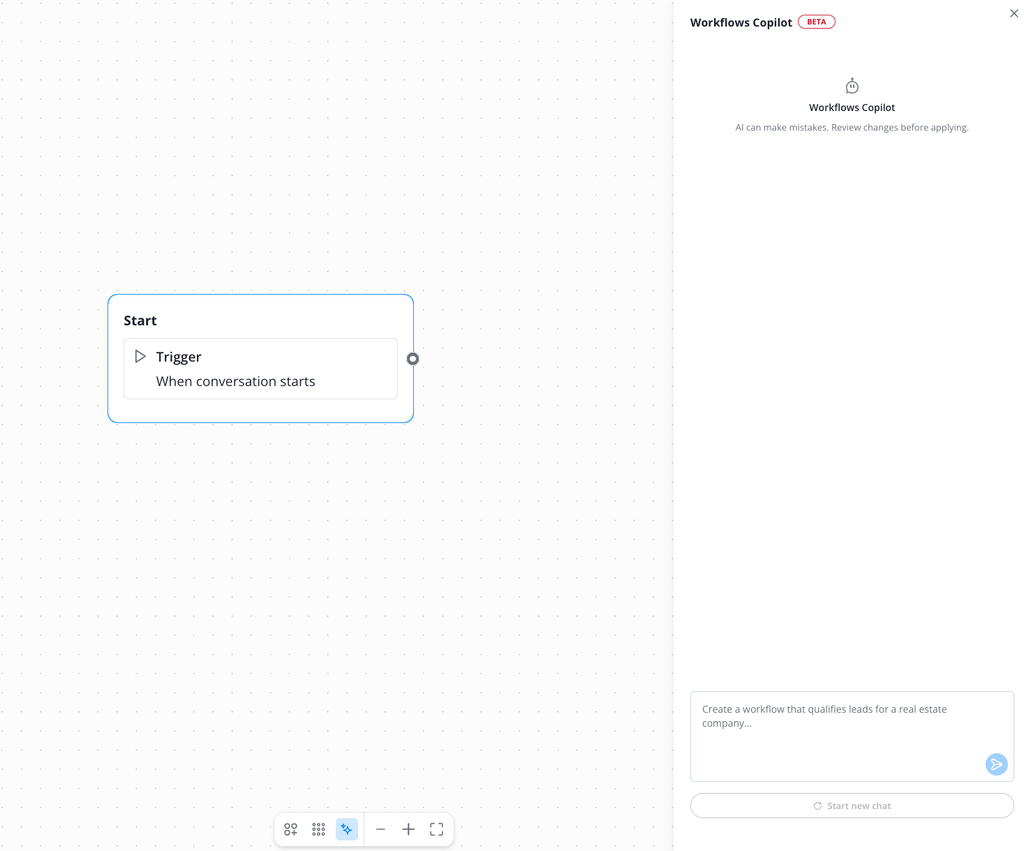Click the Workflows Copilot panel header title
This screenshot has height=851, width=1024.
click(741, 22)
